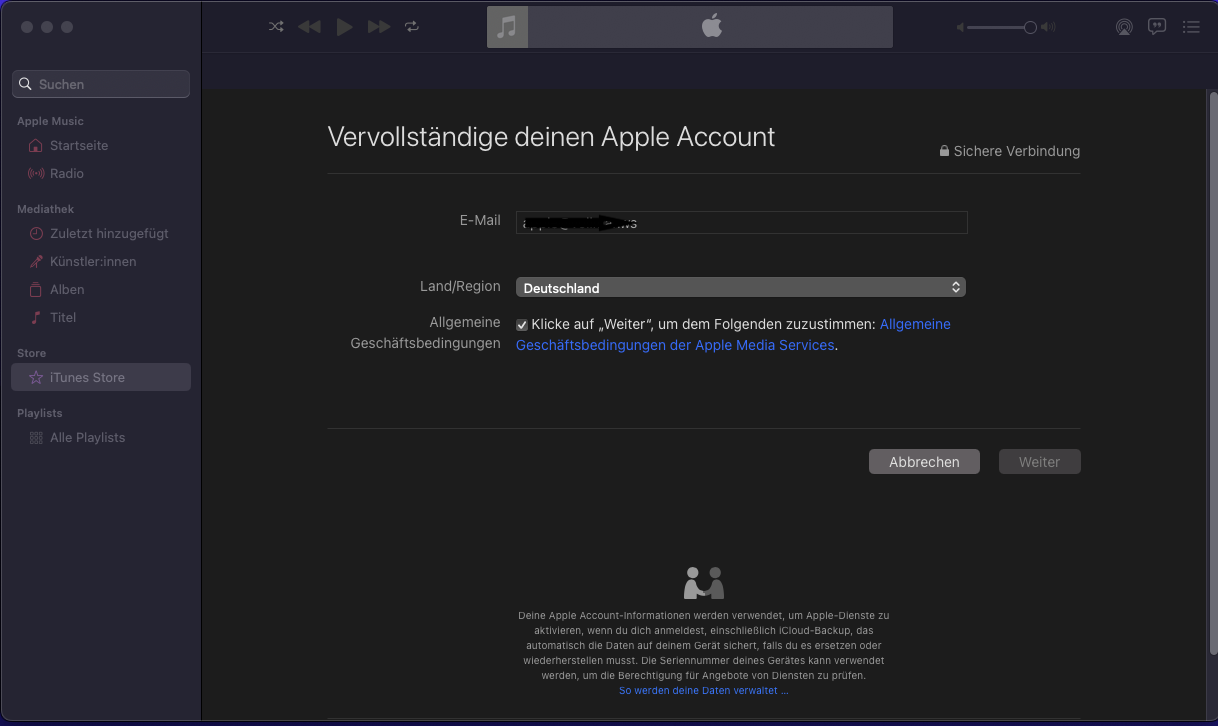1218x726 pixels.
Task: Toggle the terms agreement checkbox
Action: tap(522, 325)
